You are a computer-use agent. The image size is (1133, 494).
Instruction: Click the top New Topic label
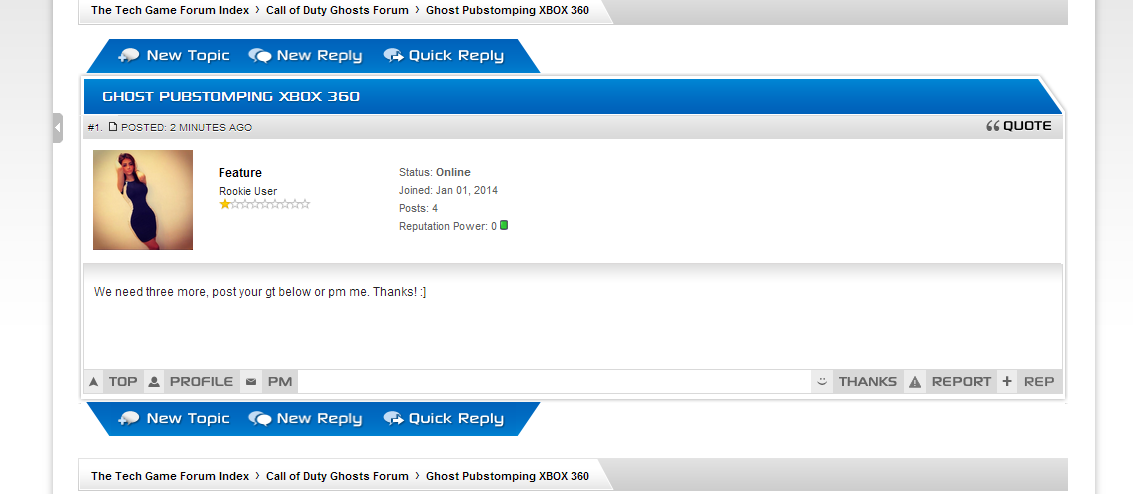point(188,56)
